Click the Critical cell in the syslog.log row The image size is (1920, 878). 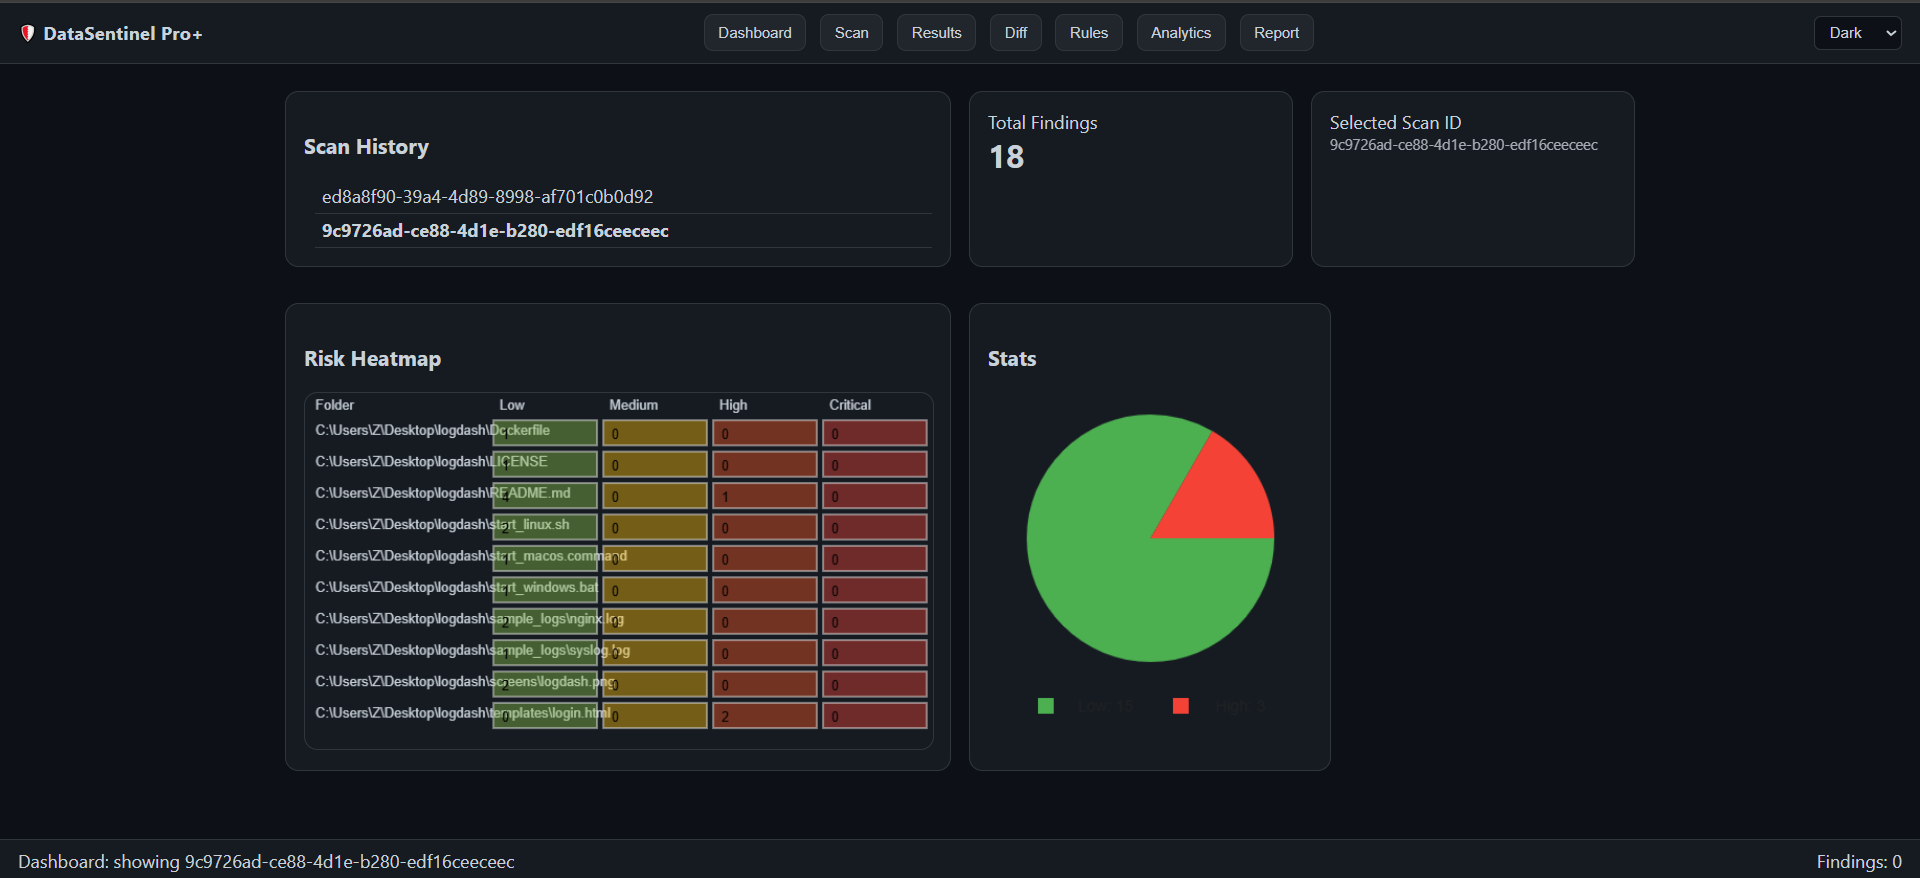pyautogui.click(x=875, y=653)
